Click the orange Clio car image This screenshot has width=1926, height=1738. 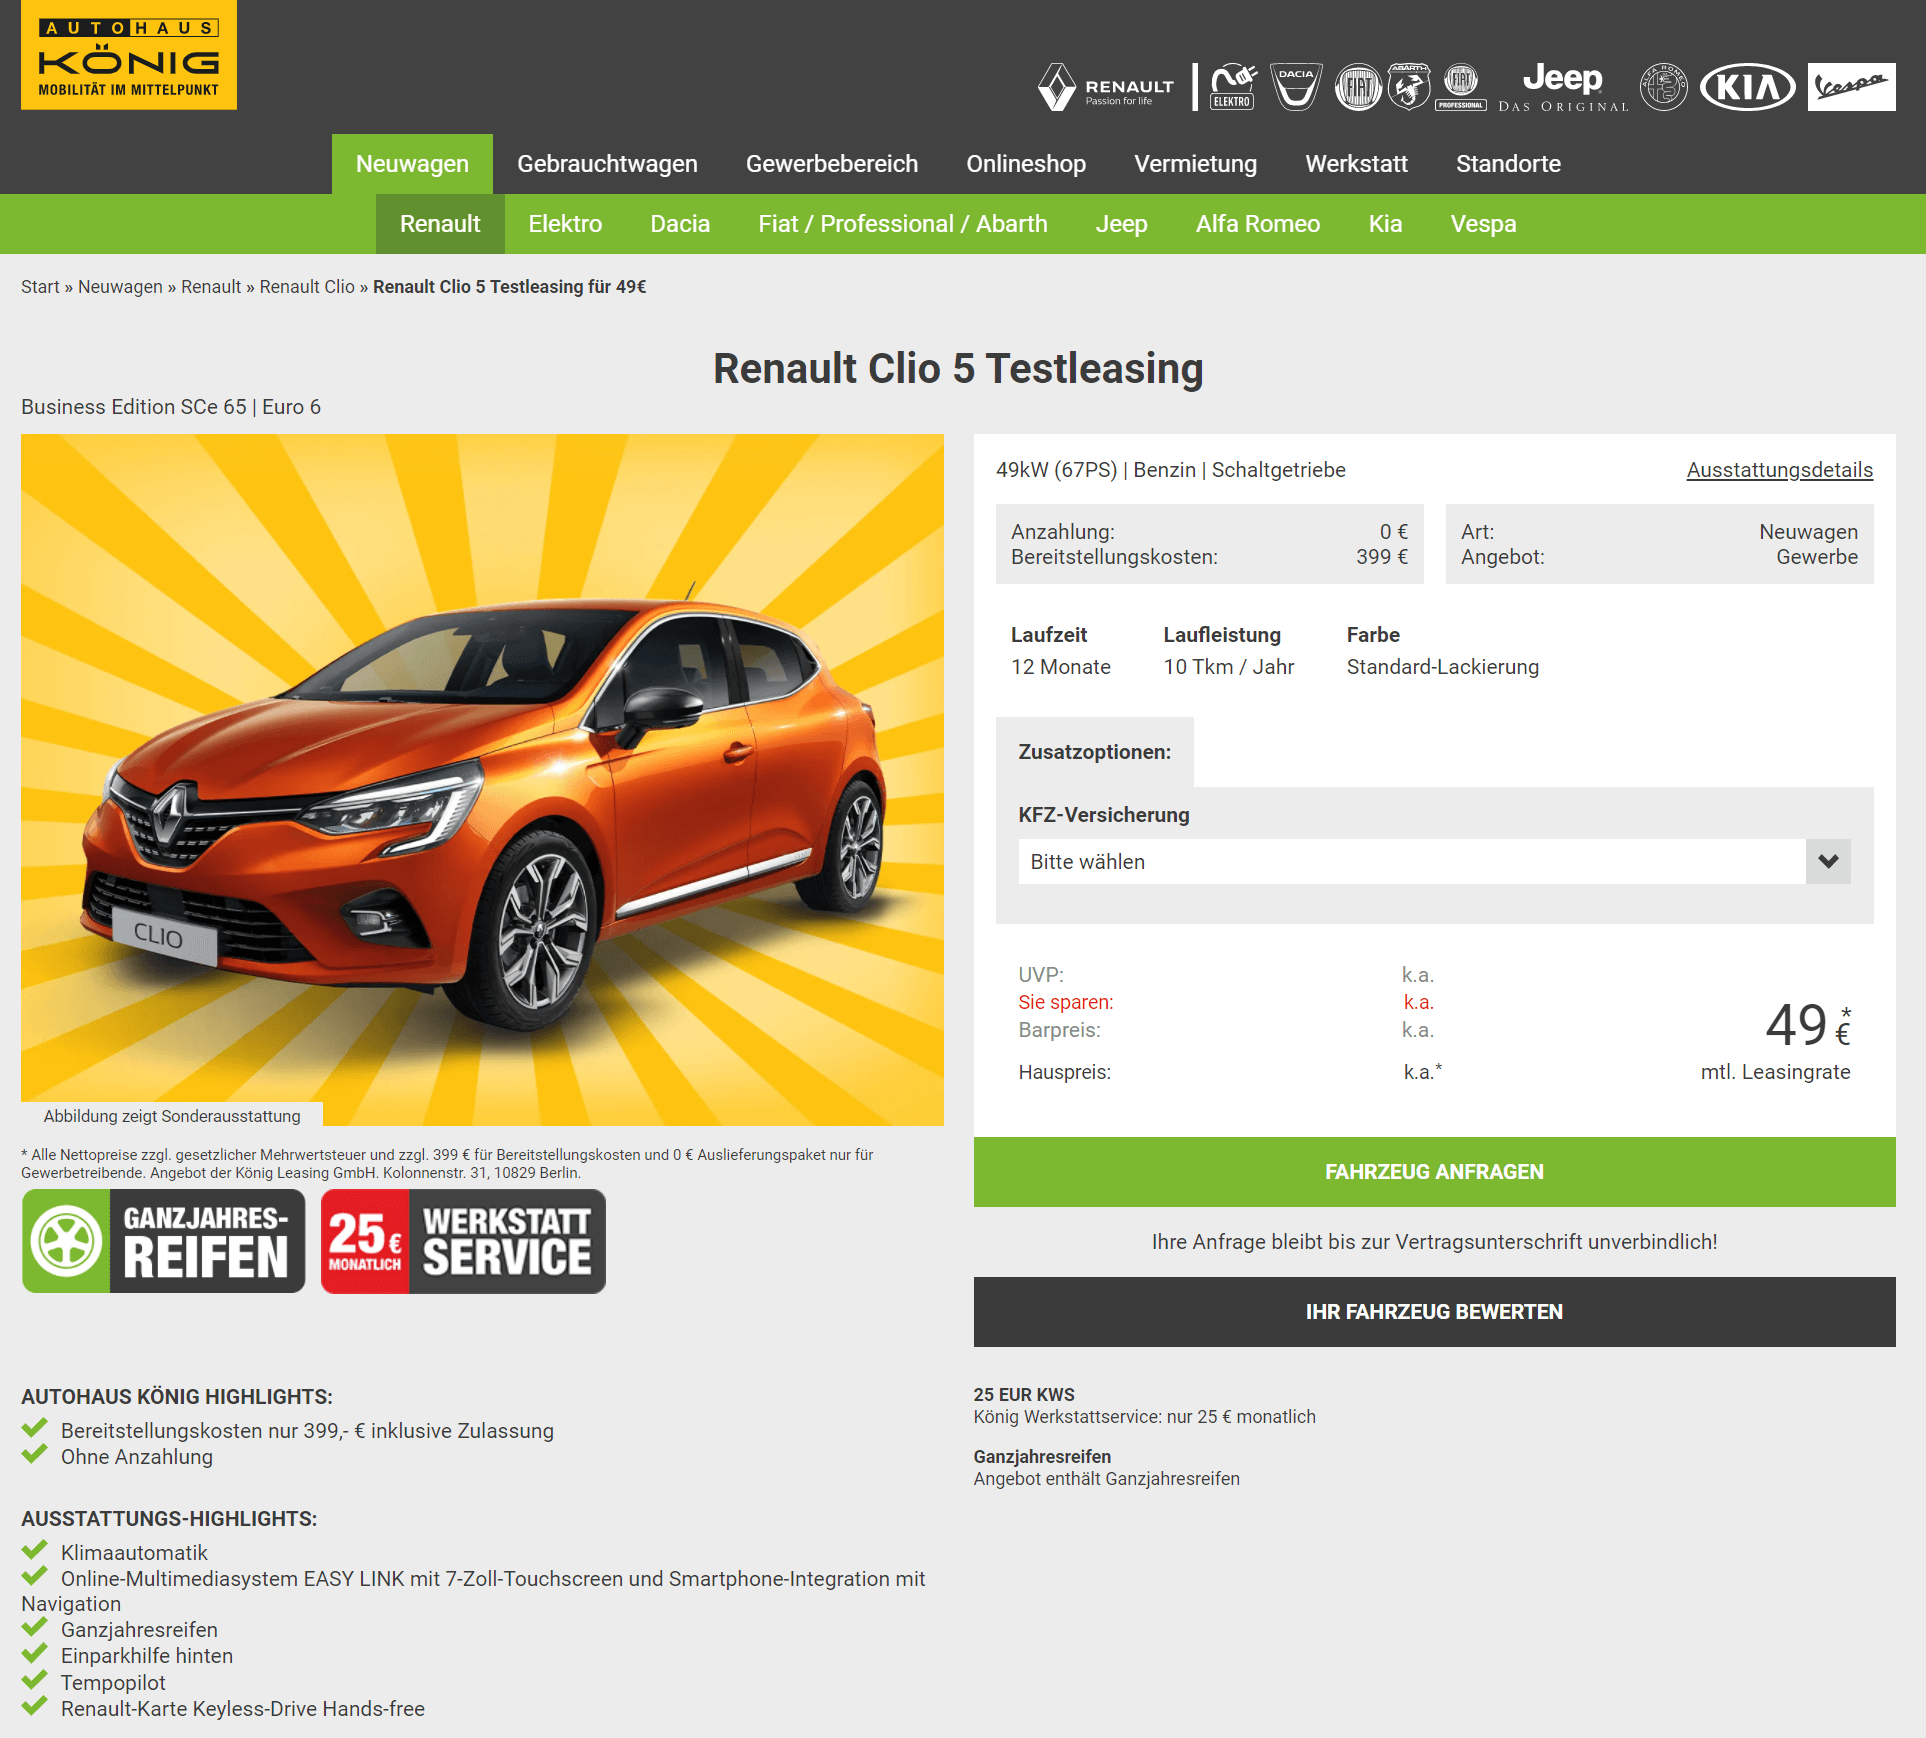point(482,780)
